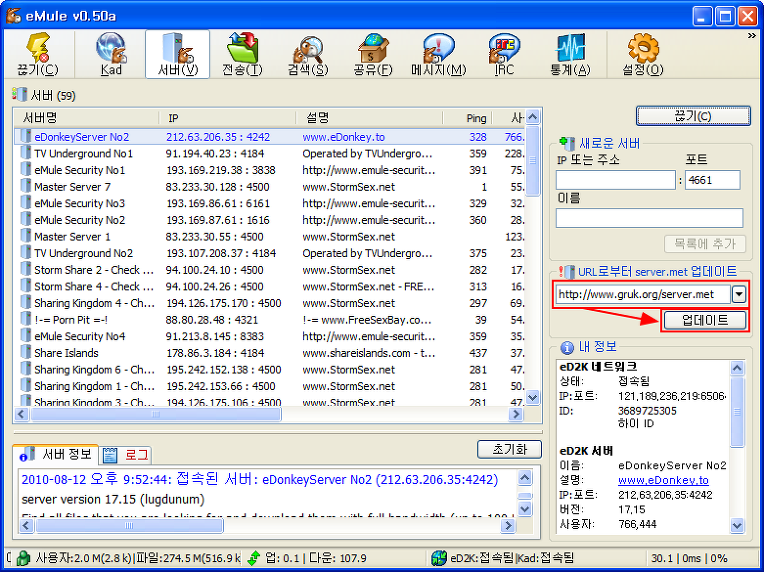Click server list scrollbar down arrow
764x572 pixels.
pyautogui.click(x=532, y=397)
